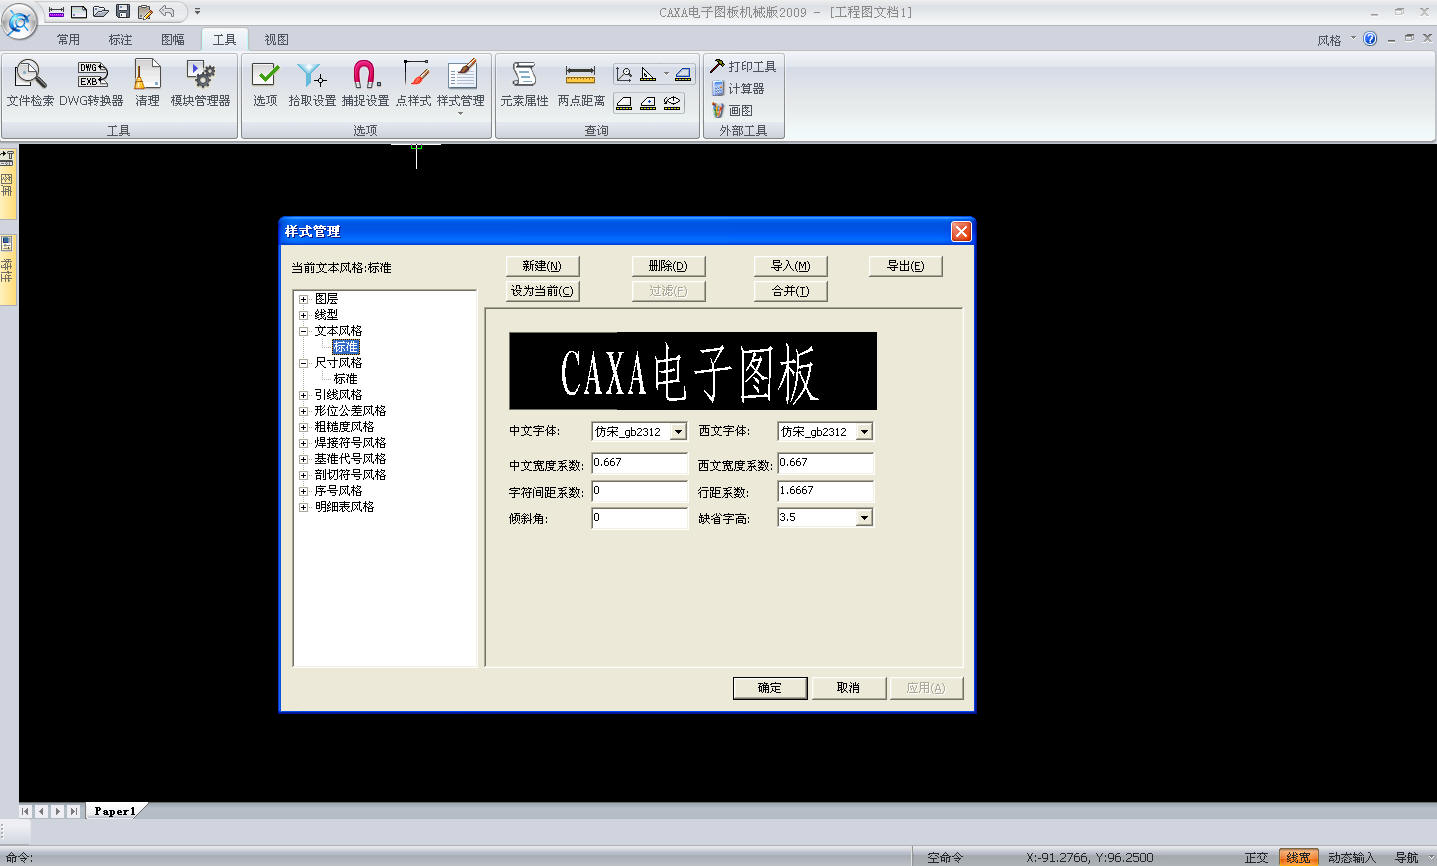Click the 中文宽度系数 input field
The height and width of the screenshot is (866, 1437).
pos(640,464)
